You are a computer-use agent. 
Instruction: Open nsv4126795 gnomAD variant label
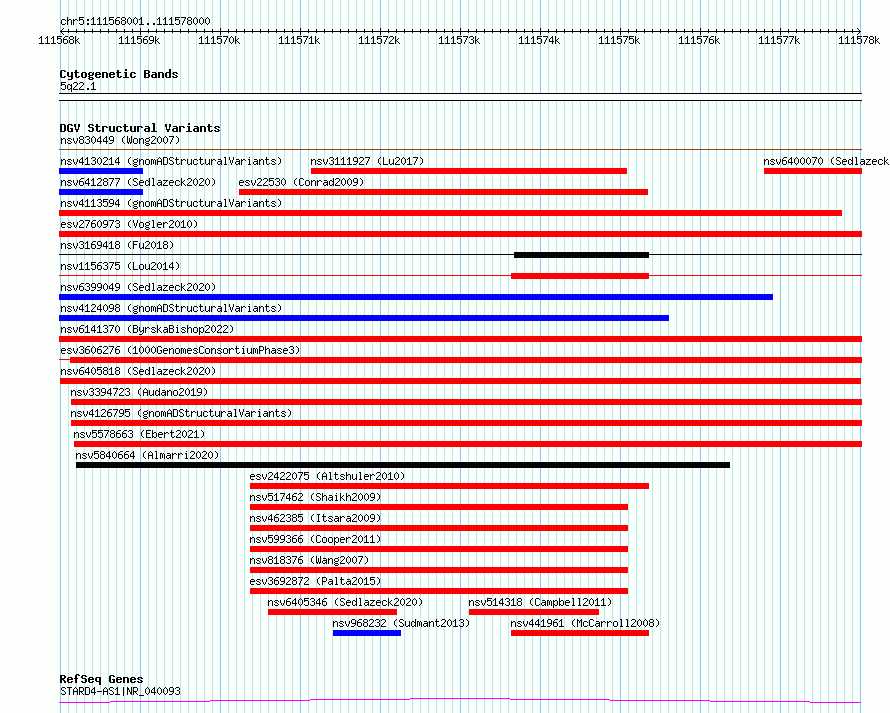point(181,413)
